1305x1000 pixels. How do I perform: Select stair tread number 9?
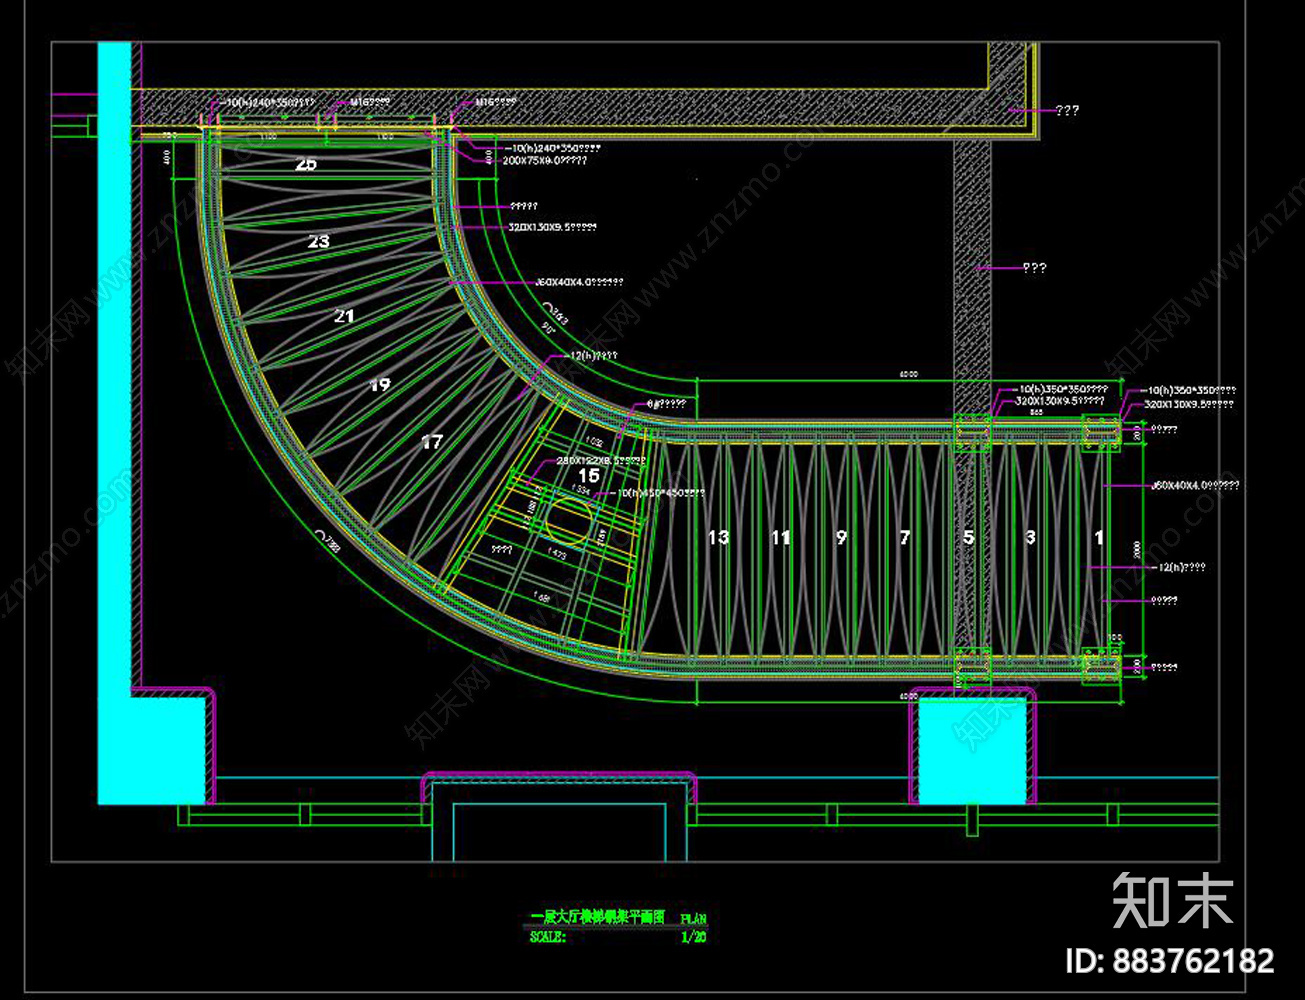[x=842, y=538]
